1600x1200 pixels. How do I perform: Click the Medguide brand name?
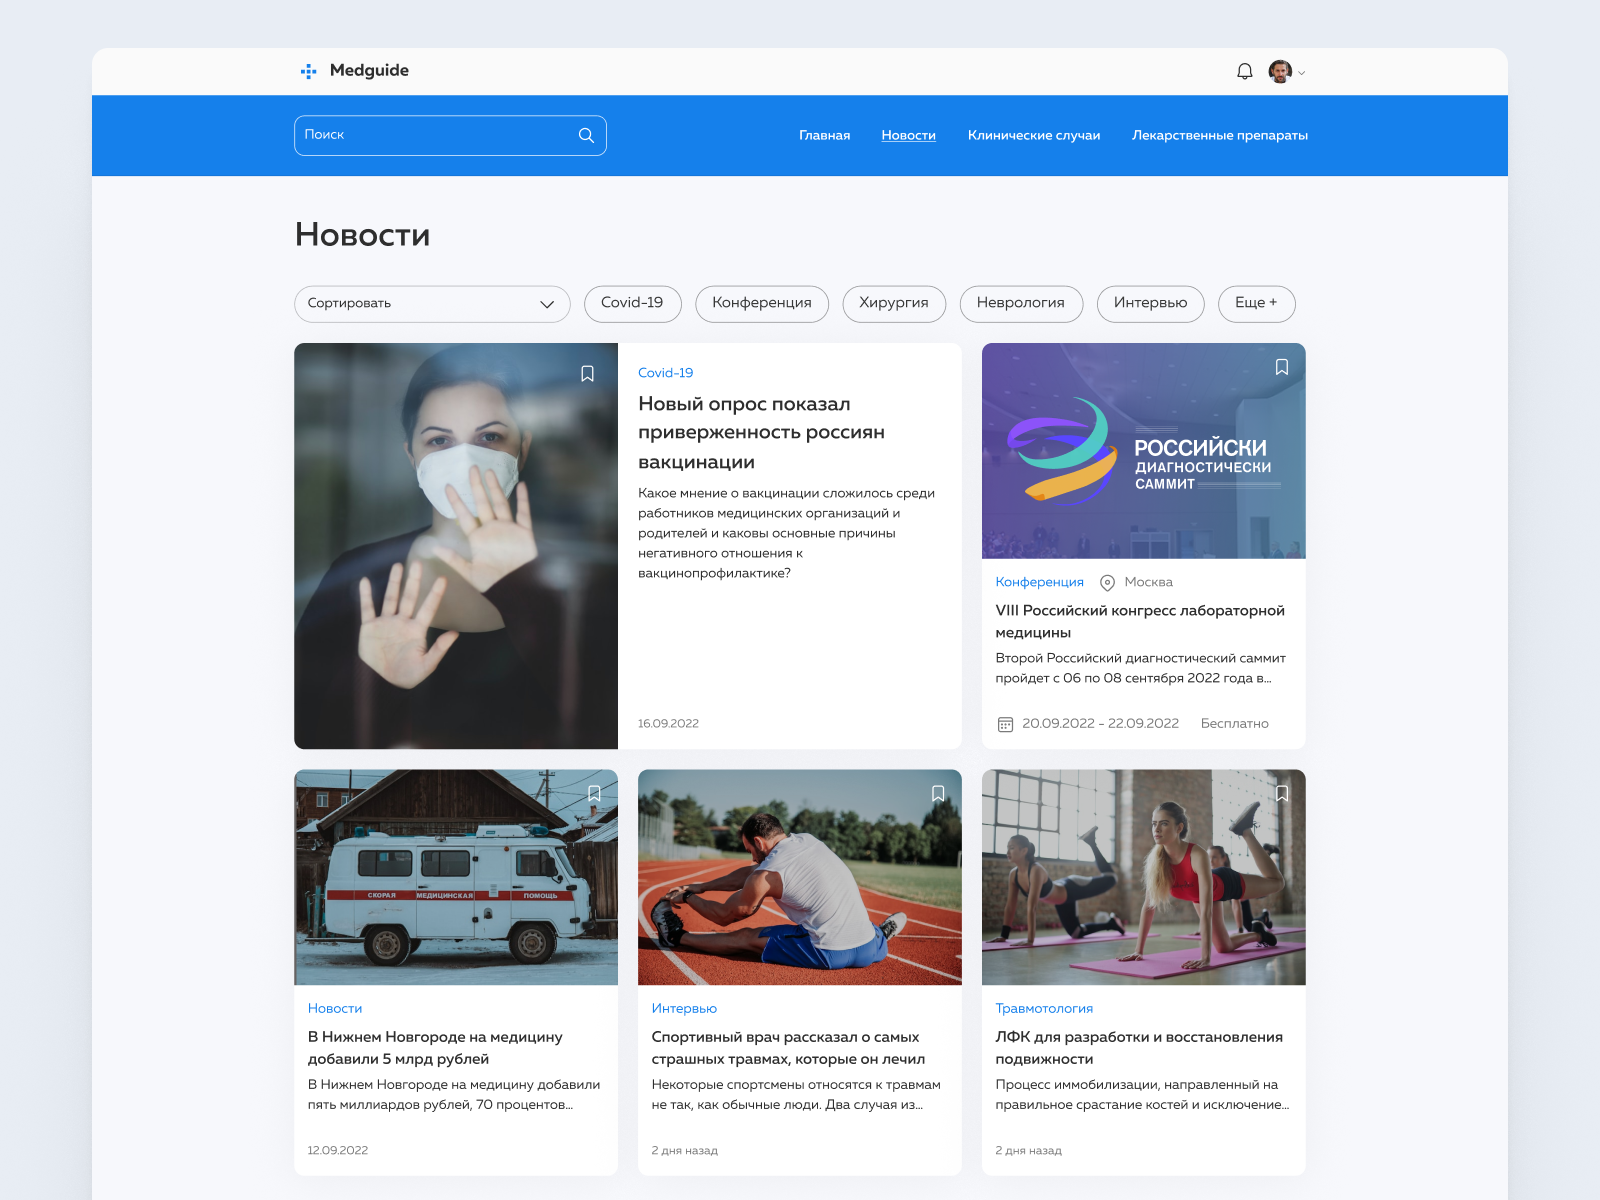369,71
